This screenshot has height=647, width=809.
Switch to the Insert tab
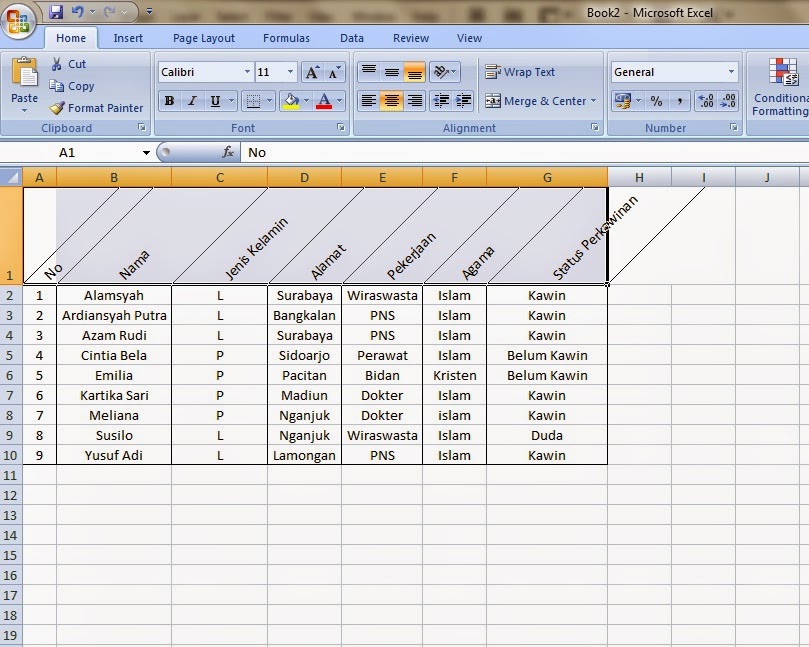pos(128,38)
